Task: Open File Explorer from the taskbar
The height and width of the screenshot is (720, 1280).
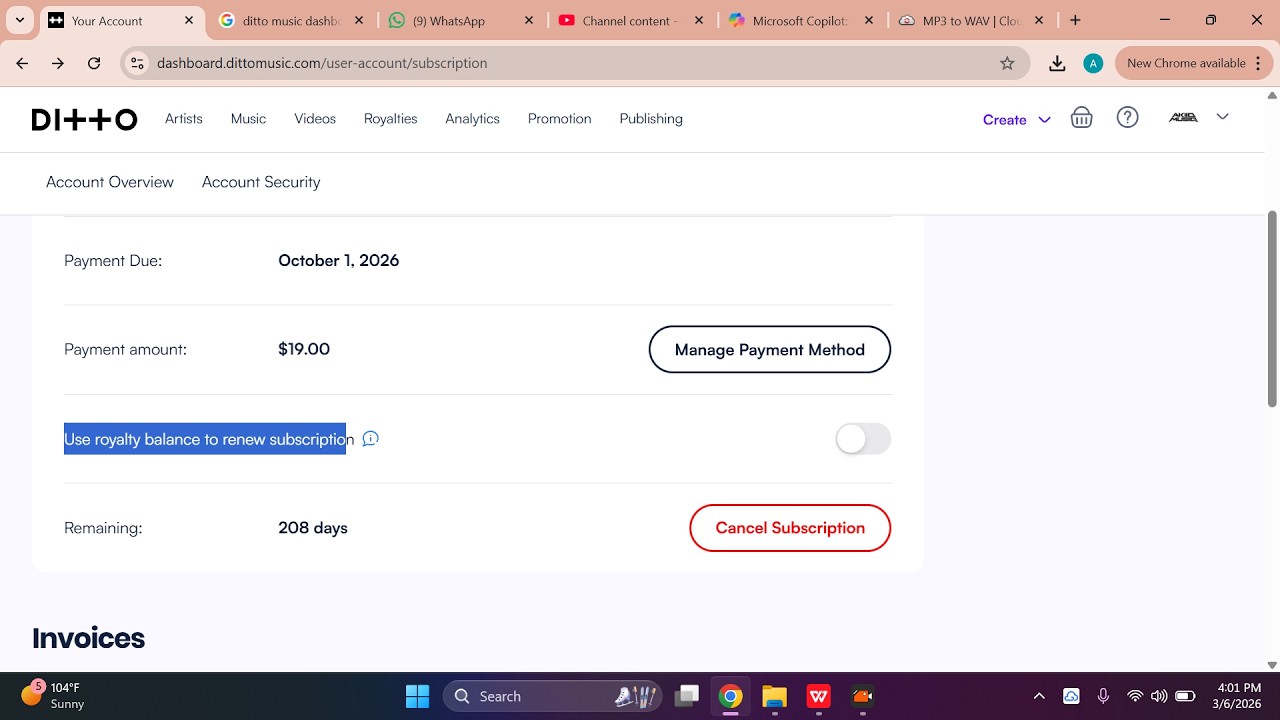Action: click(774, 696)
